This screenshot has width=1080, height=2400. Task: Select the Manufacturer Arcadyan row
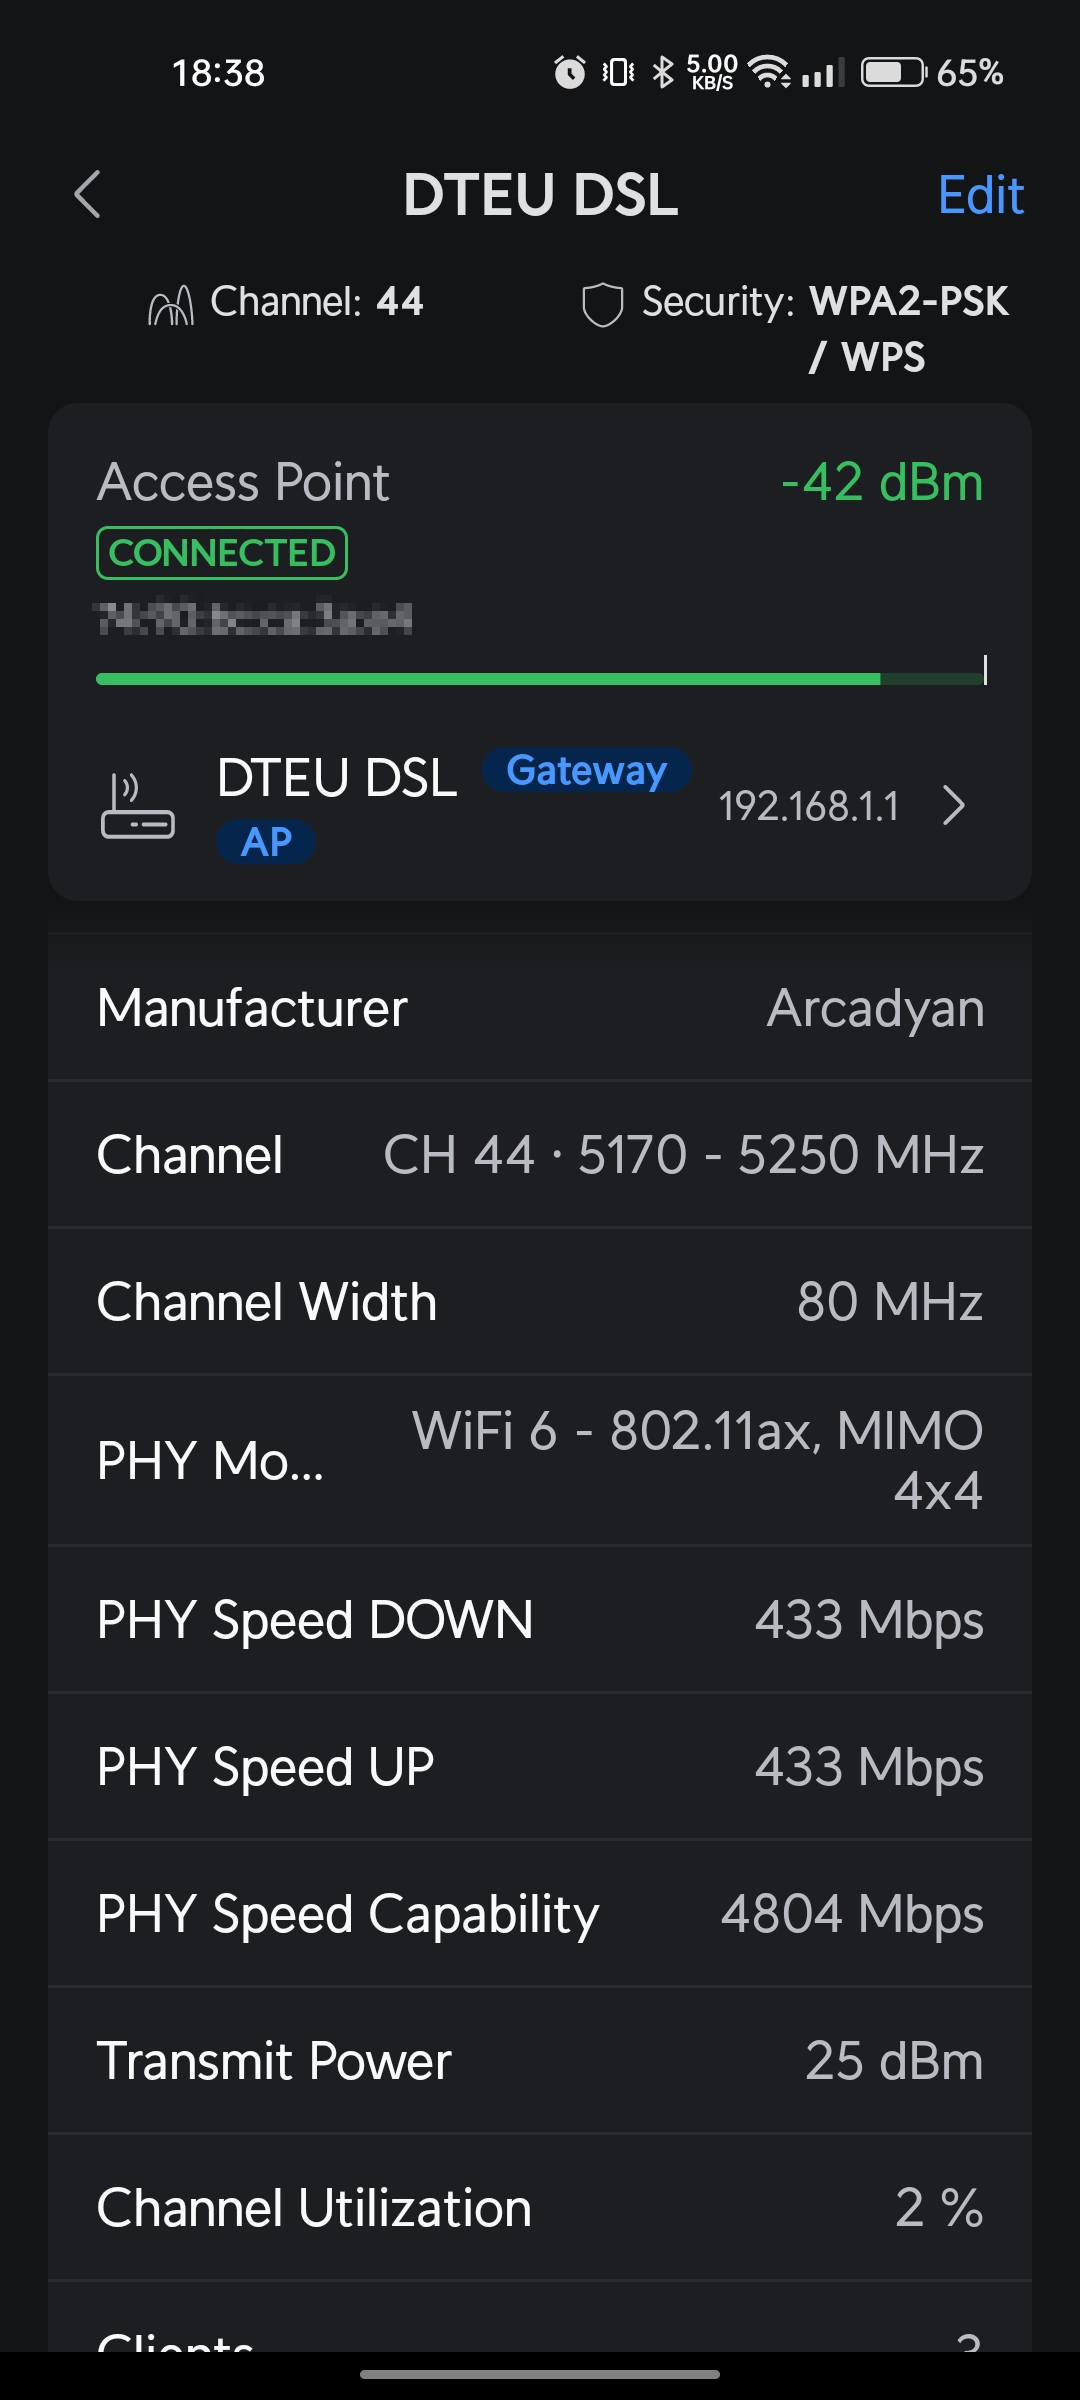point(540,1008)
